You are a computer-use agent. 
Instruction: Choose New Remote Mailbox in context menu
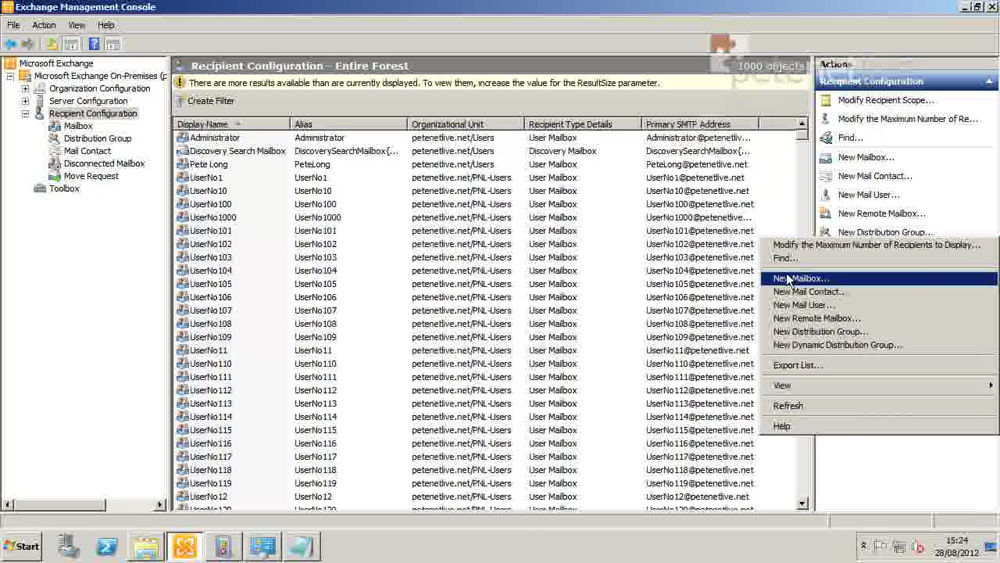pyautogui.click(x=879, y=318)
